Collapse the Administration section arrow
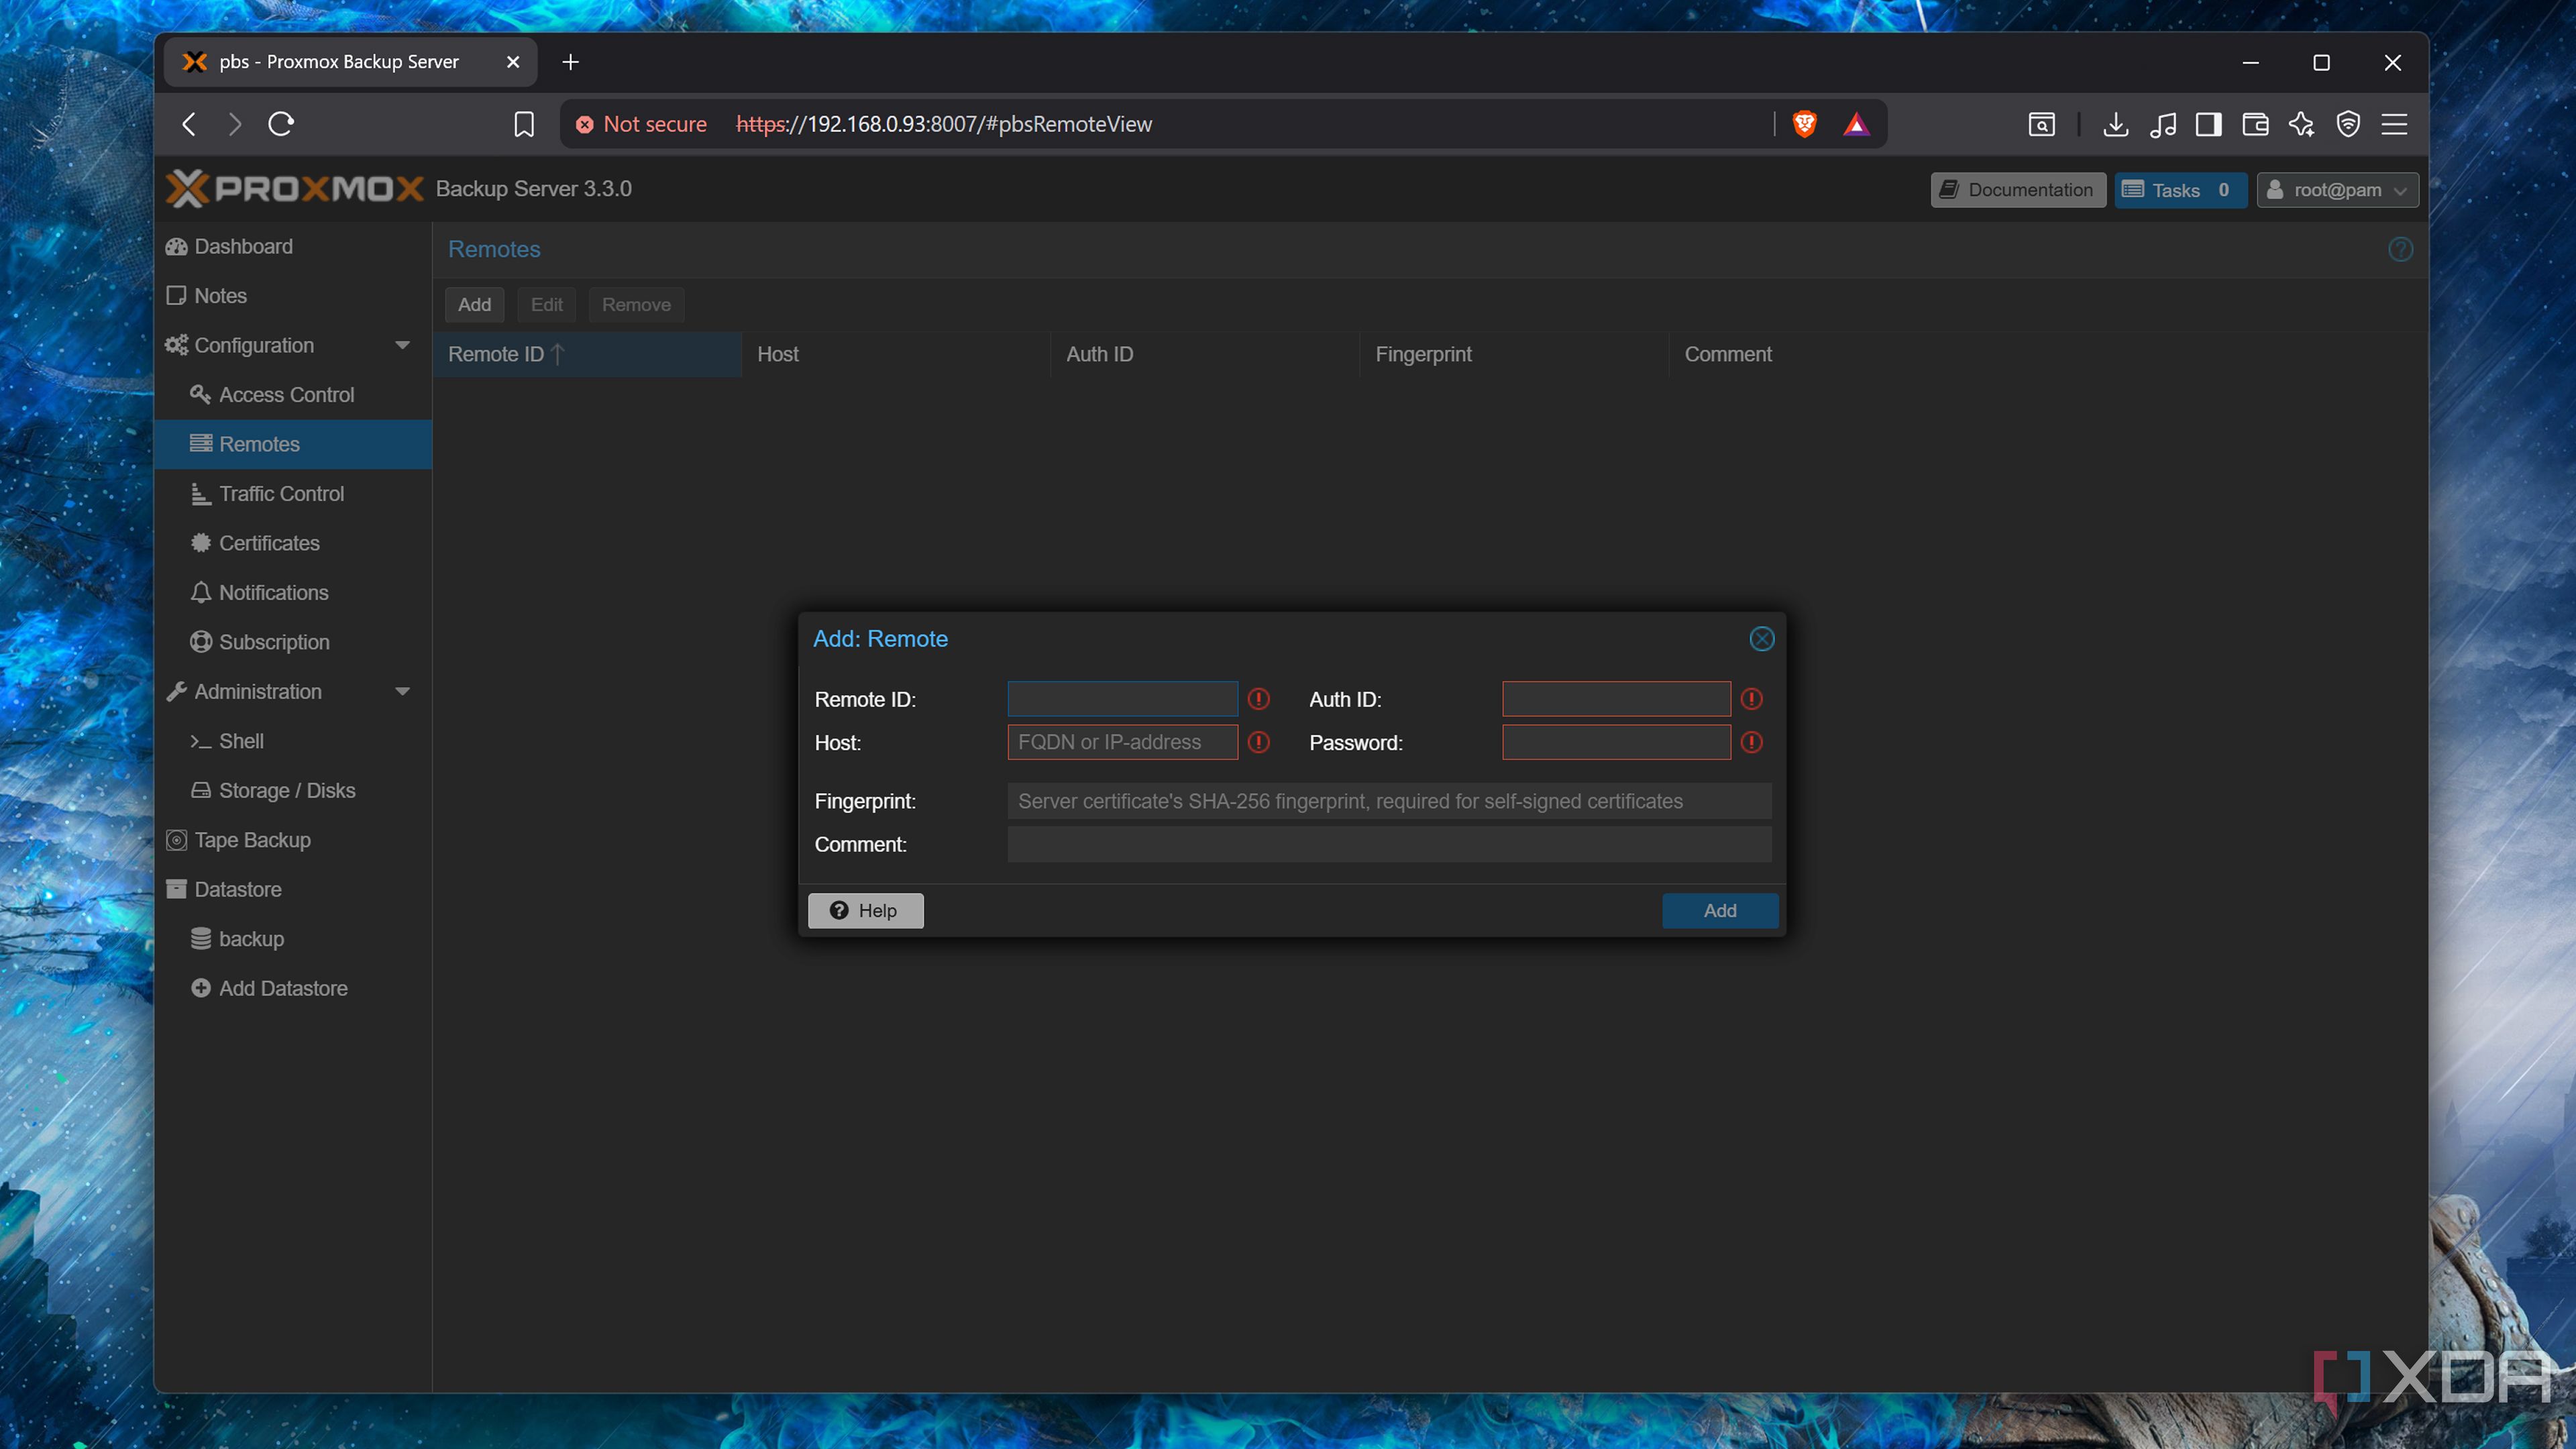The height and width of the screenshot is (1449, 2576). [402, 691]
